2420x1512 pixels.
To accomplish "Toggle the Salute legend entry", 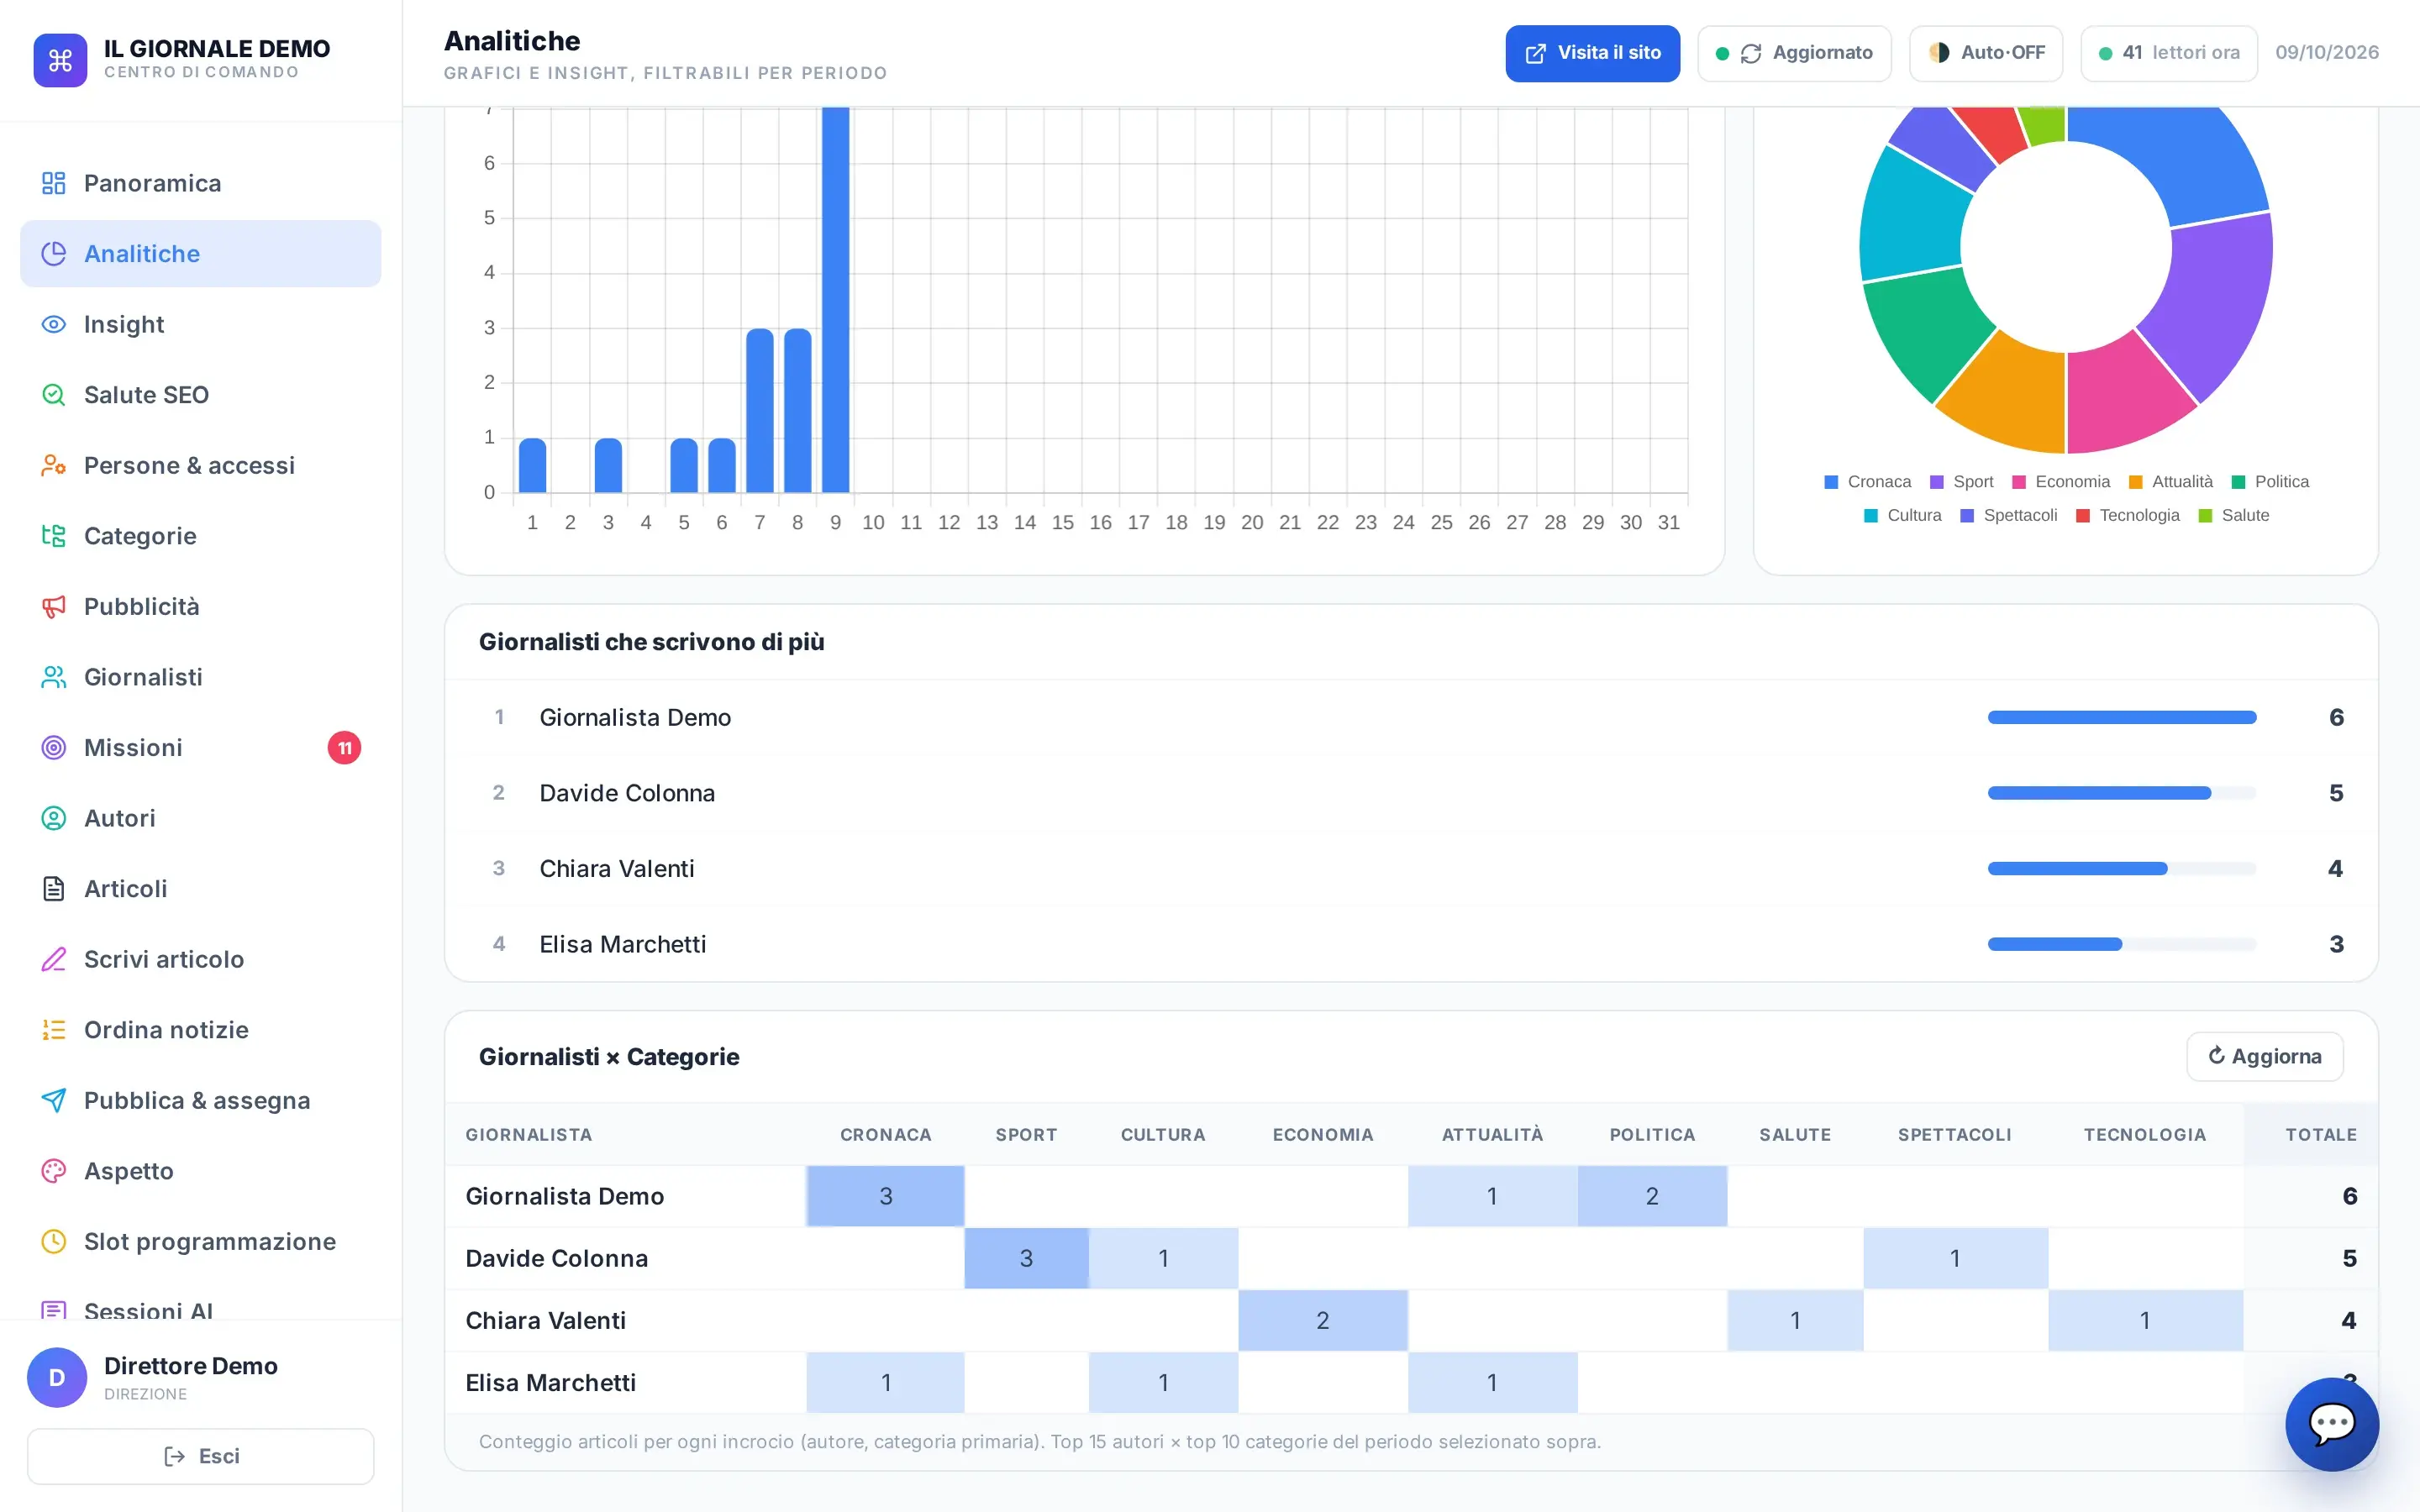I will 2233,515.
